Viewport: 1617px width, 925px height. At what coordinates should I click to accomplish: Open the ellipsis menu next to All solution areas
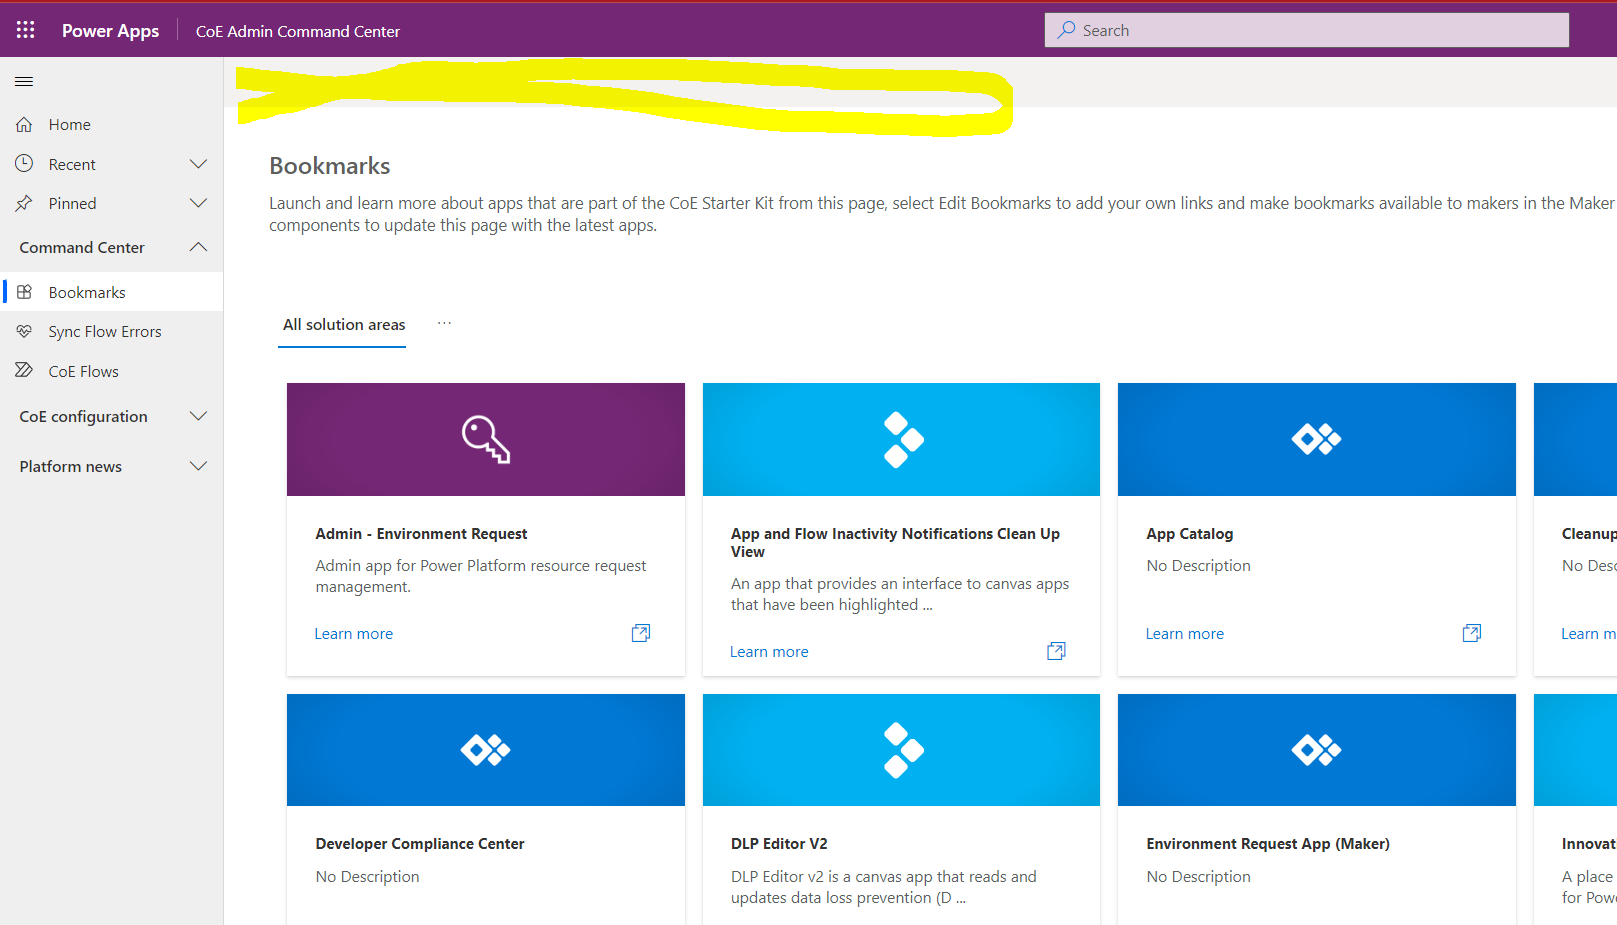(444, 322)
